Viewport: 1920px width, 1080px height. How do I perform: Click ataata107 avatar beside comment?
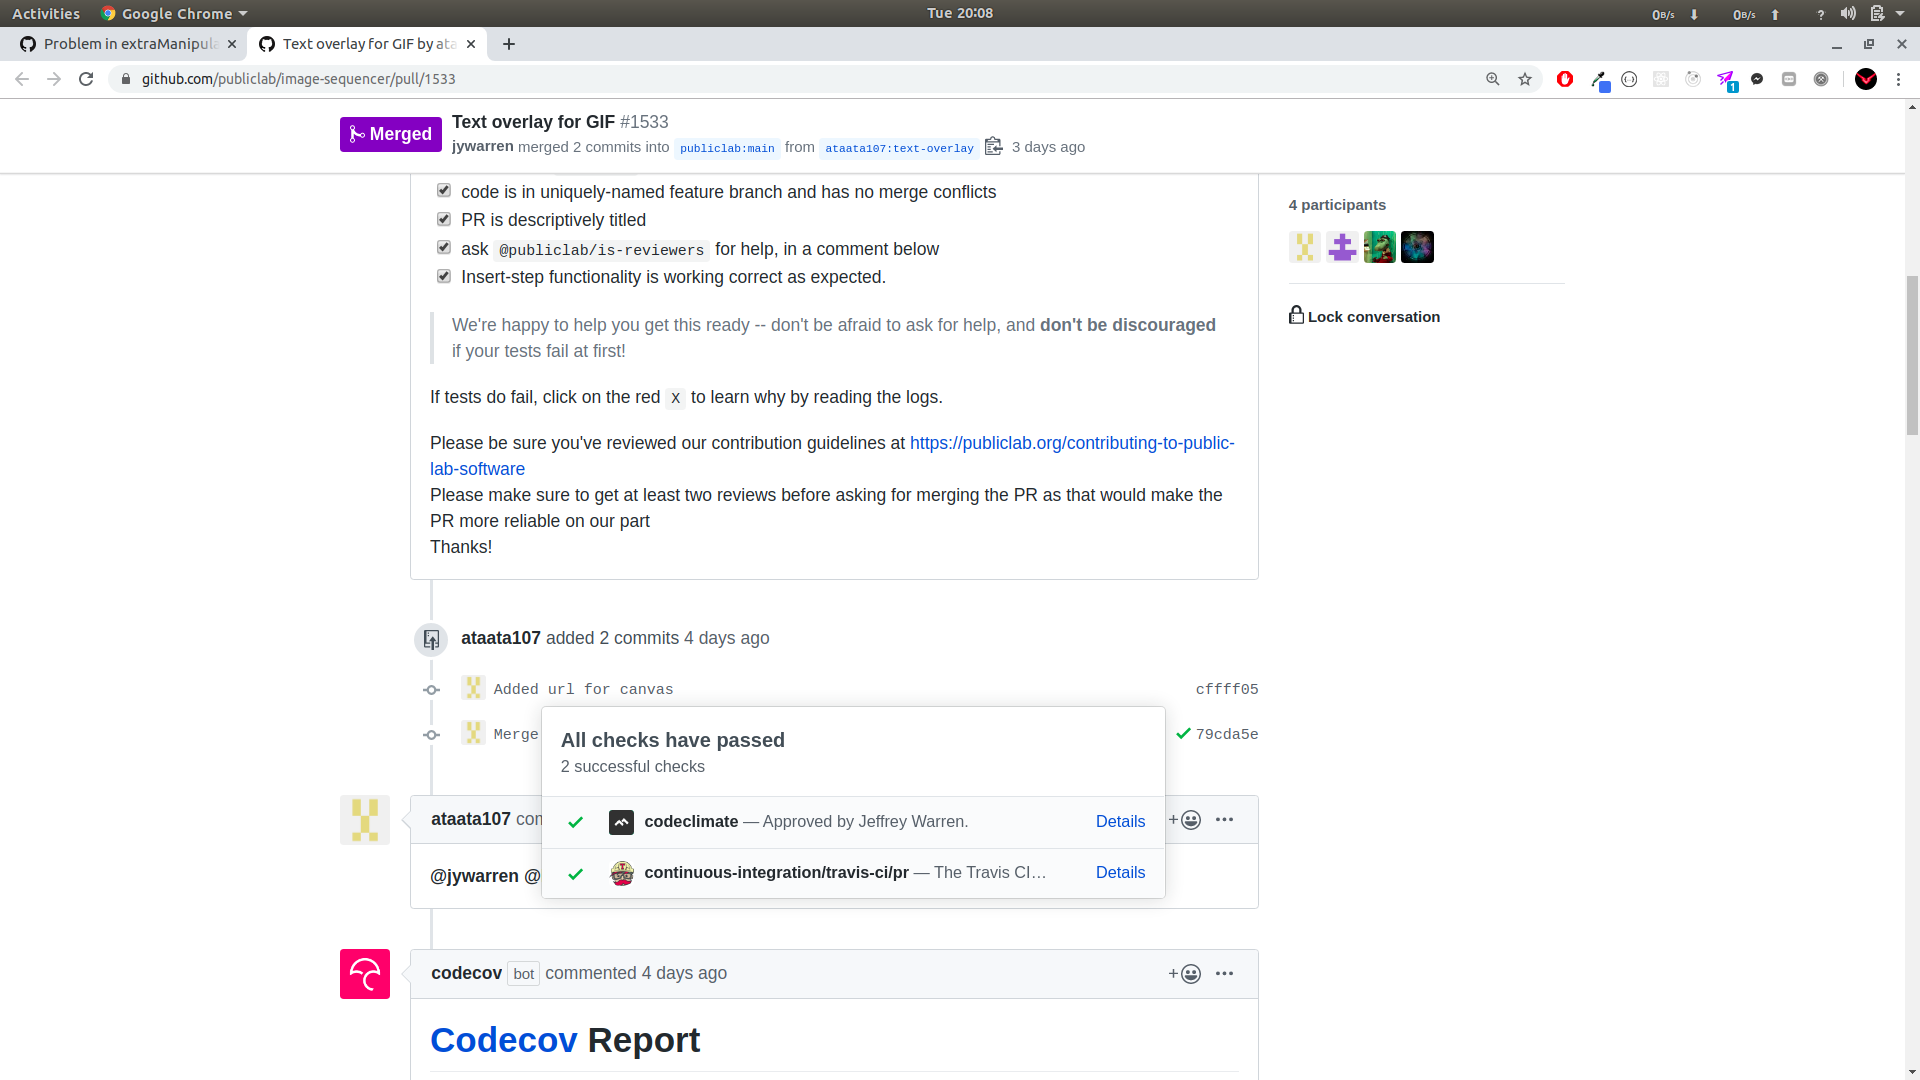pyautogui.click(x=365, y=820)
